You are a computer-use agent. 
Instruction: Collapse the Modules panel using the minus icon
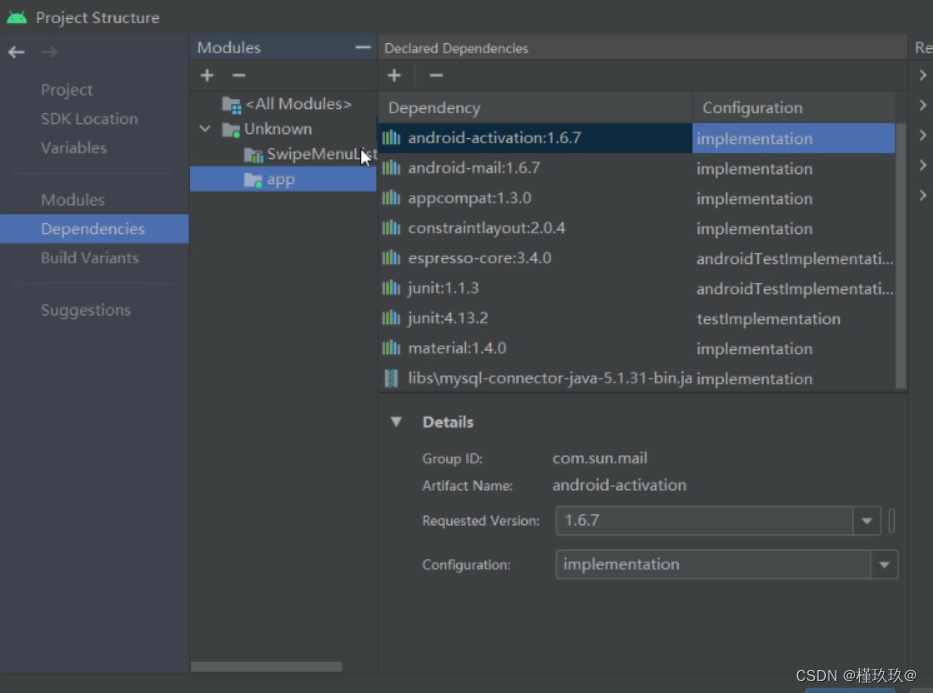tap(362, 46)
